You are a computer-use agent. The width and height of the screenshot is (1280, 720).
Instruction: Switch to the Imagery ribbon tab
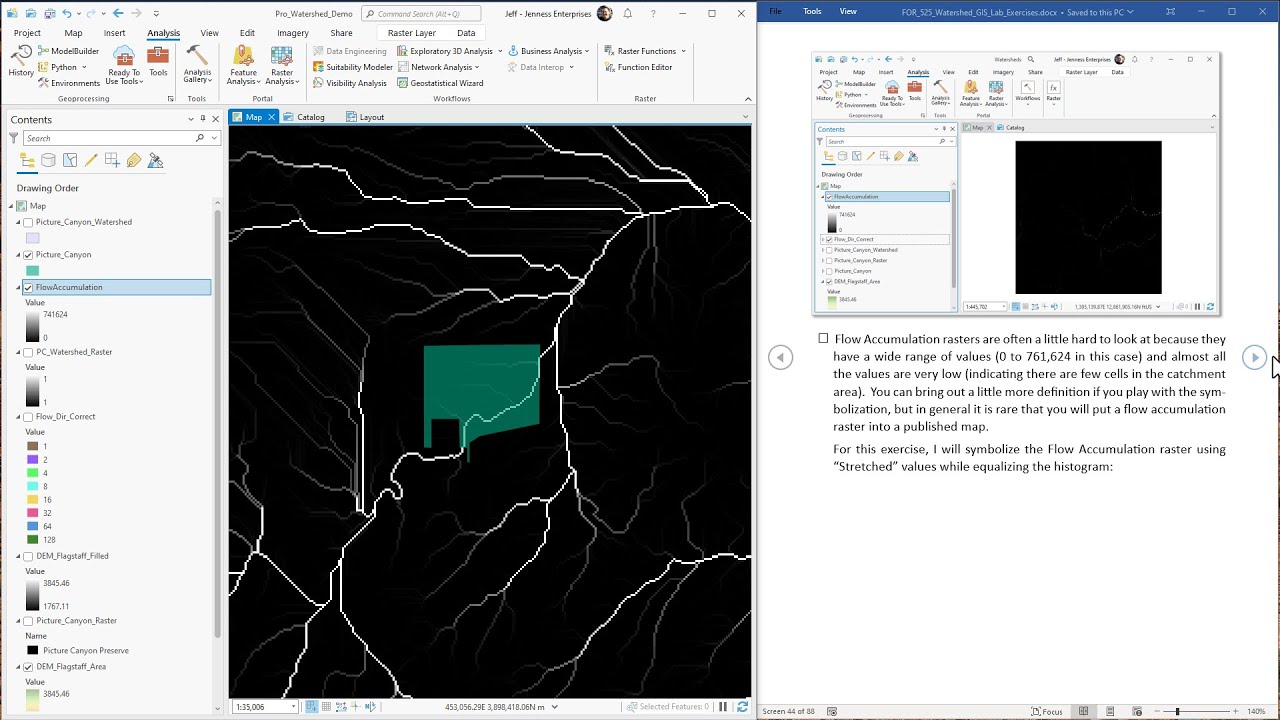[x=293, y=33]
